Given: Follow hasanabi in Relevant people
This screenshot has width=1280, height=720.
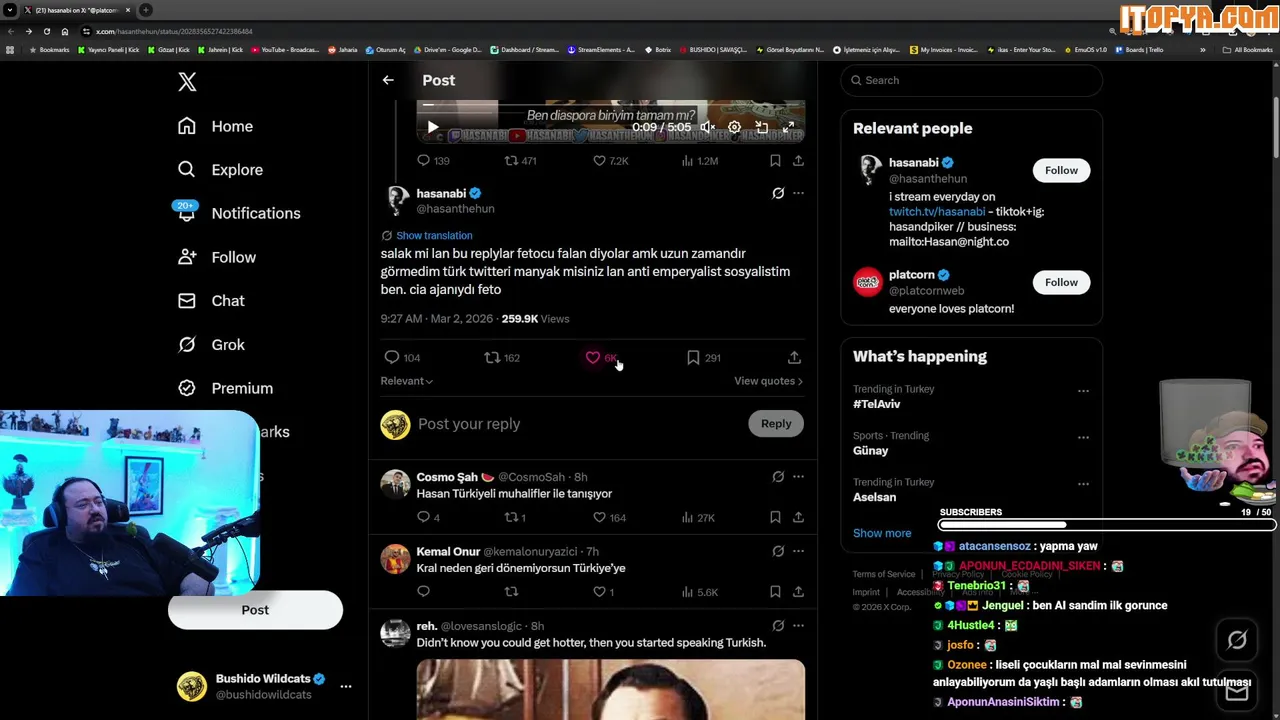Looking at the screenshot, I should click(1061, 170).
